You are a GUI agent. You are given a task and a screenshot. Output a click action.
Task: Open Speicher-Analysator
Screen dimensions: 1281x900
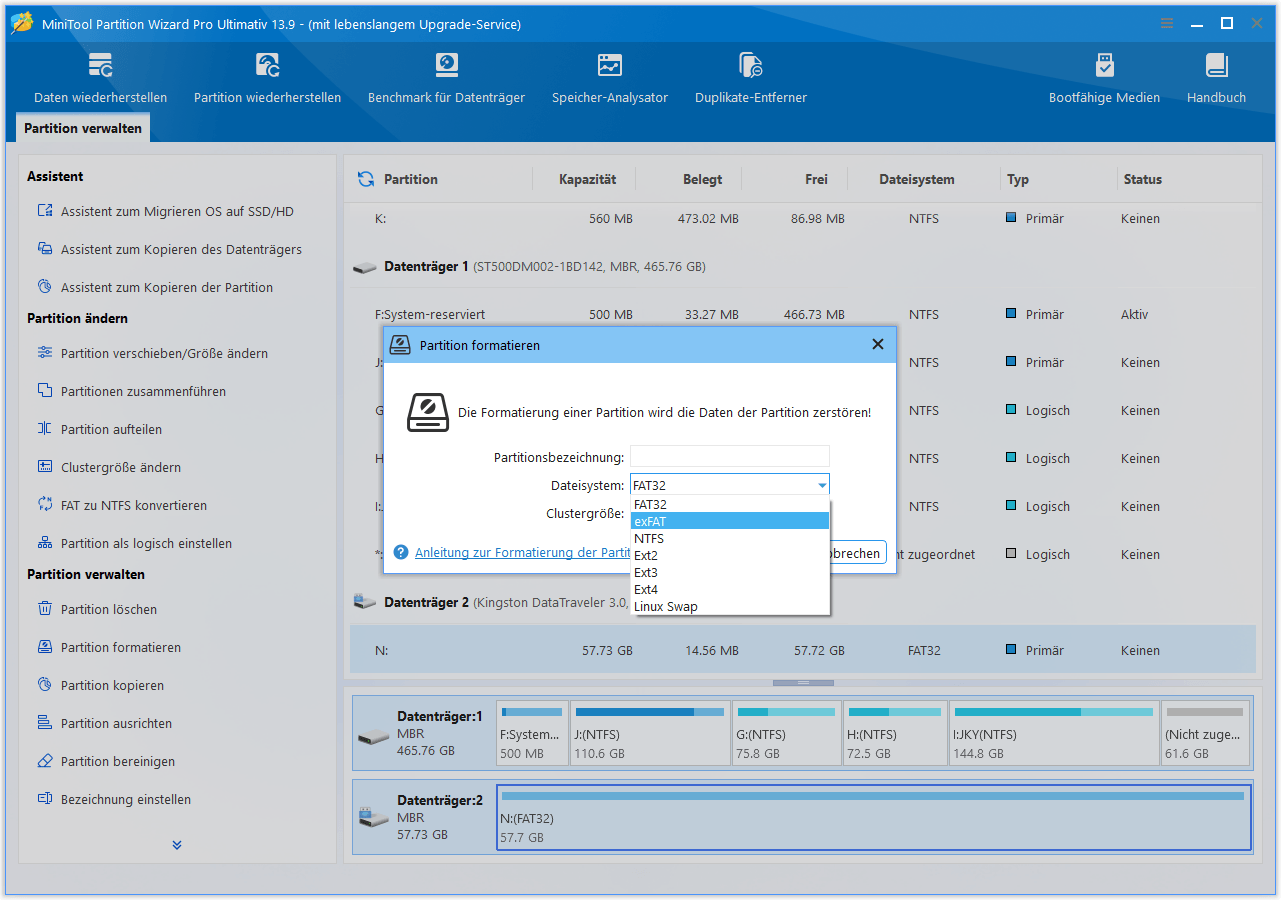tap(610, 78)
